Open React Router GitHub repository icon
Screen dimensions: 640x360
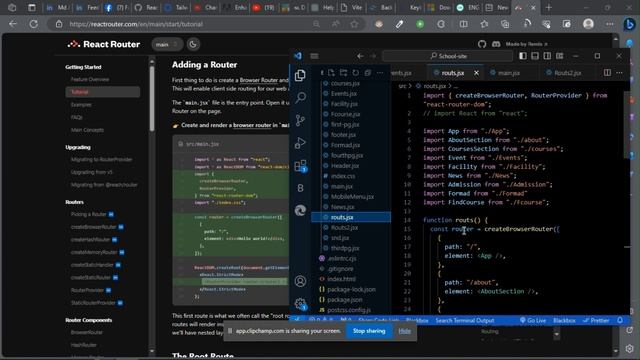pos(482,44)
